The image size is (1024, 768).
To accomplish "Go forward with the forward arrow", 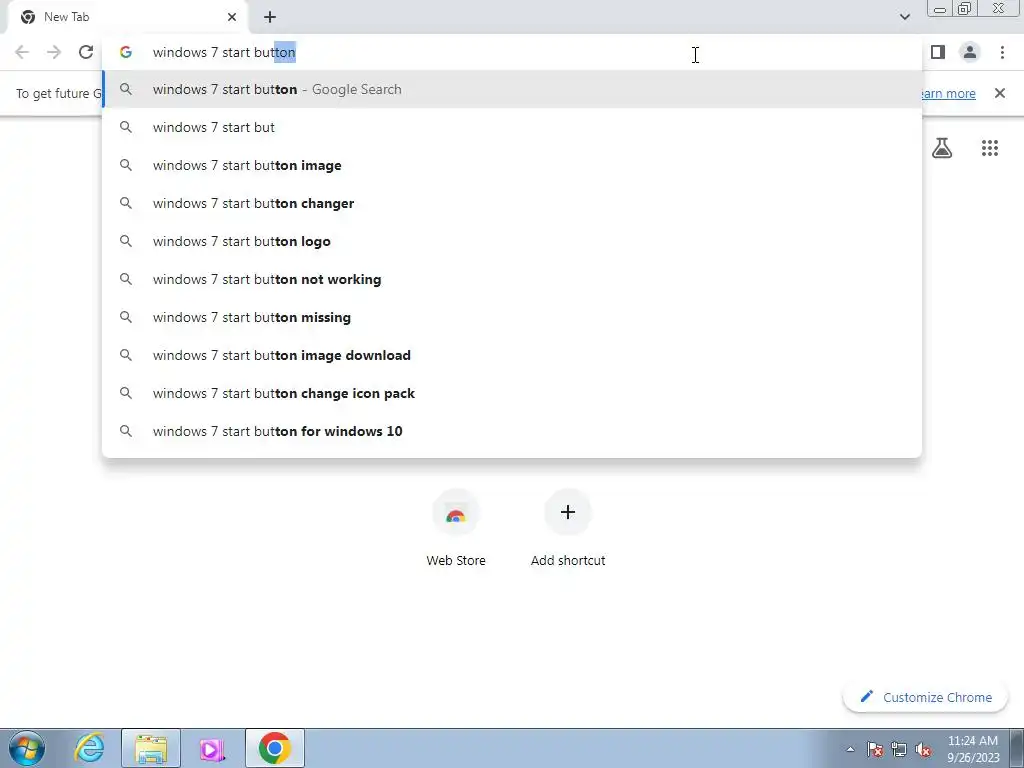I will click(54, 52).
